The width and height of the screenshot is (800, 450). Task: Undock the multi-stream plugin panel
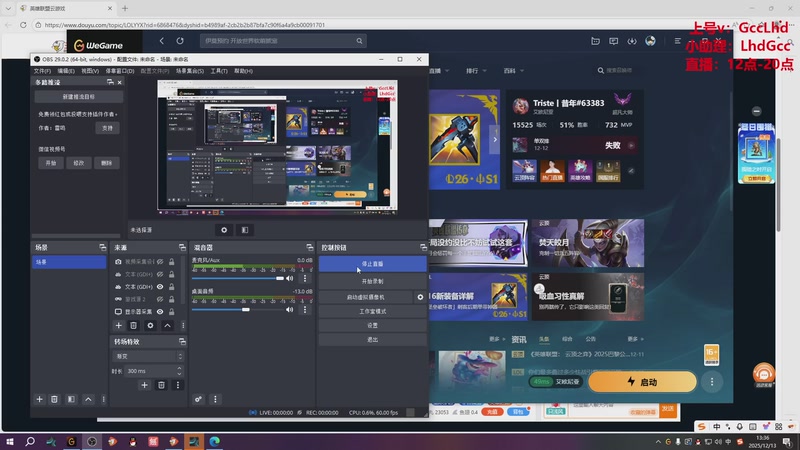(x=110, y=82)
